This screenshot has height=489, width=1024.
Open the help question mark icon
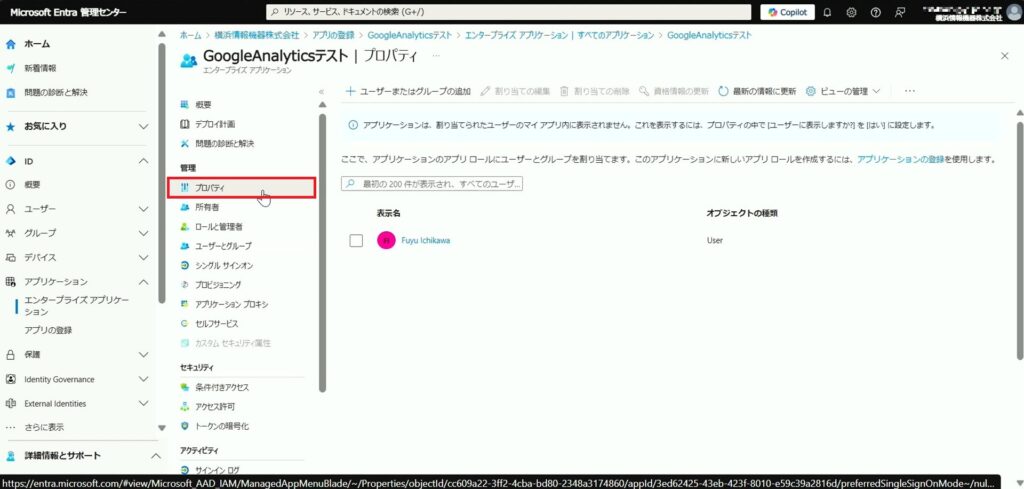[876, 12]
